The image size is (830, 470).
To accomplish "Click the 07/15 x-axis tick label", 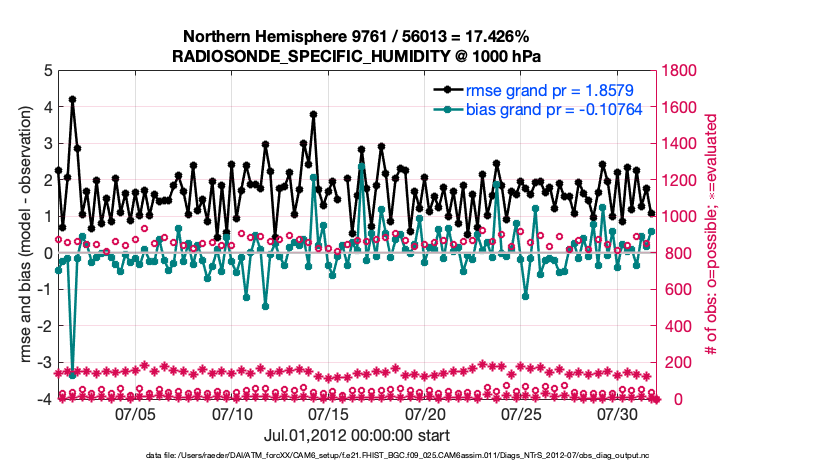I will 328,413.
